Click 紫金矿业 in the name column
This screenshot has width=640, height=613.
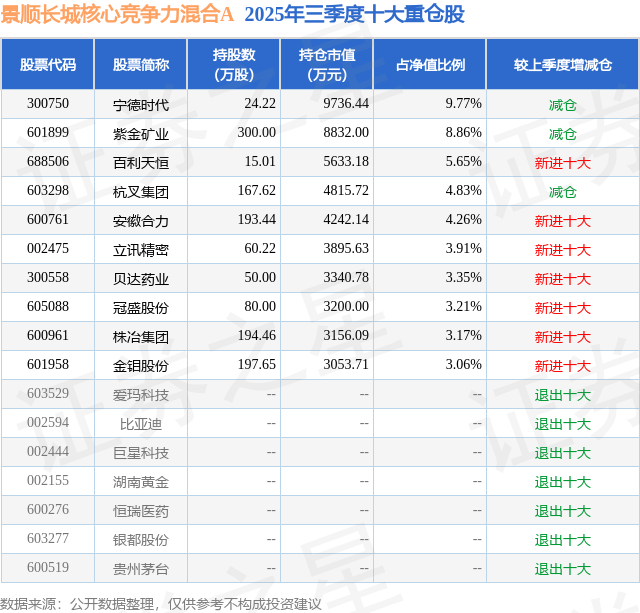[141, 134]
